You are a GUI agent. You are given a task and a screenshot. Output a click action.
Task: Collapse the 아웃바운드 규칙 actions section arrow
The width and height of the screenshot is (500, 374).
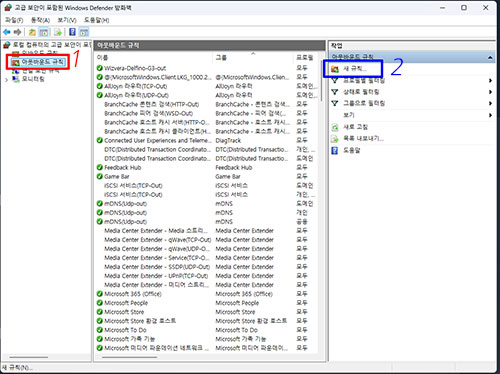tap(490, 57)
